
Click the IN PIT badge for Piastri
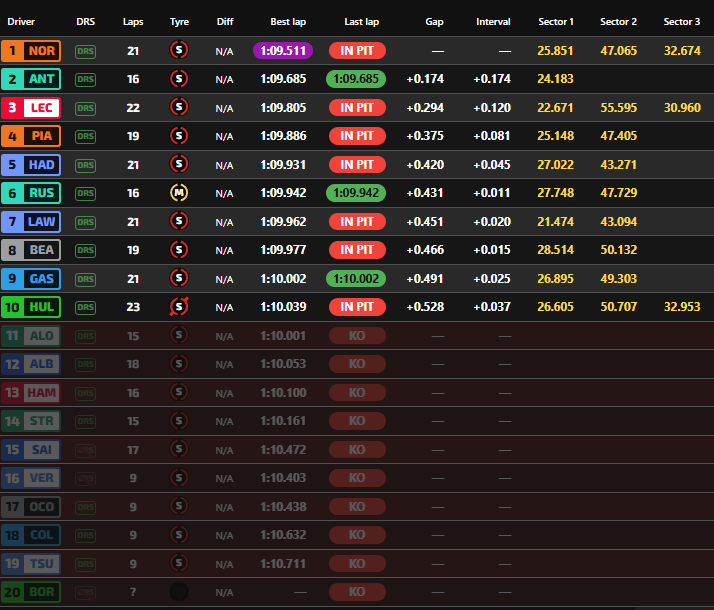(x=357, y=136)
